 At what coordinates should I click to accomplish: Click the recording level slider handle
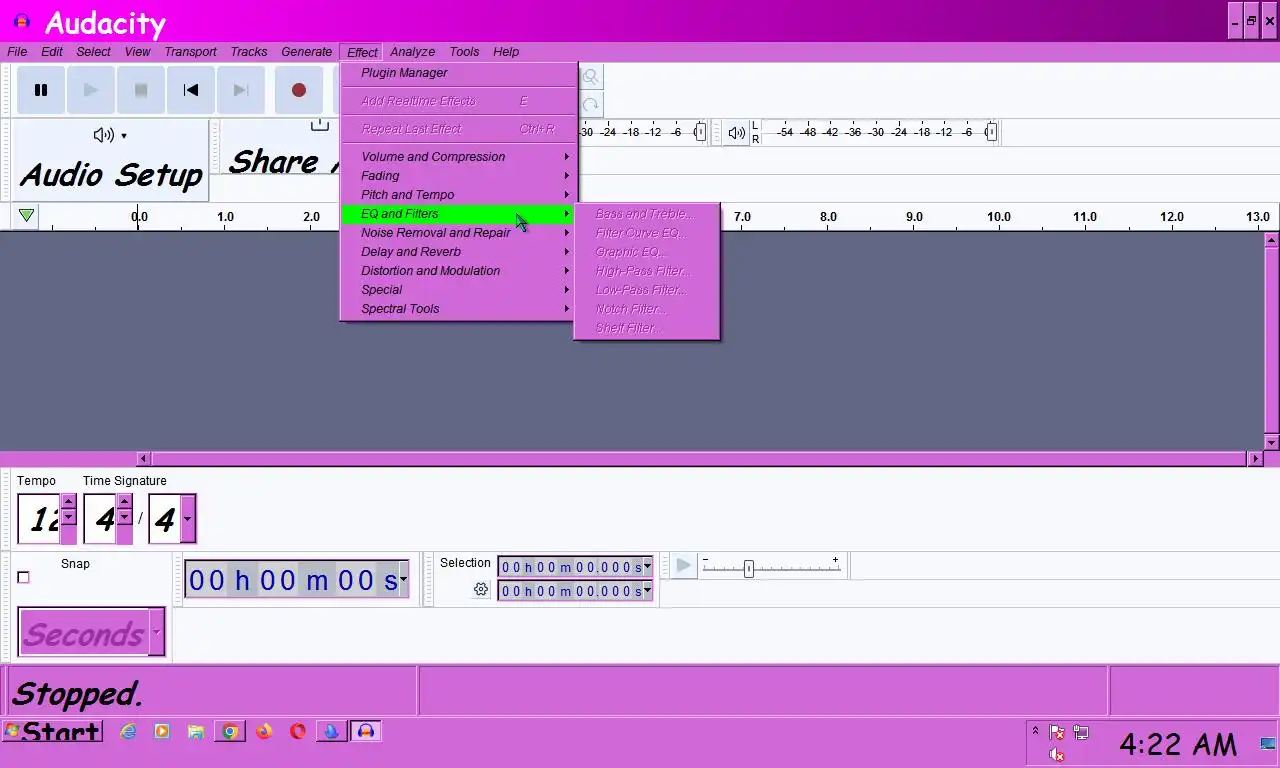pyautogui.click(x=700, y=132)
